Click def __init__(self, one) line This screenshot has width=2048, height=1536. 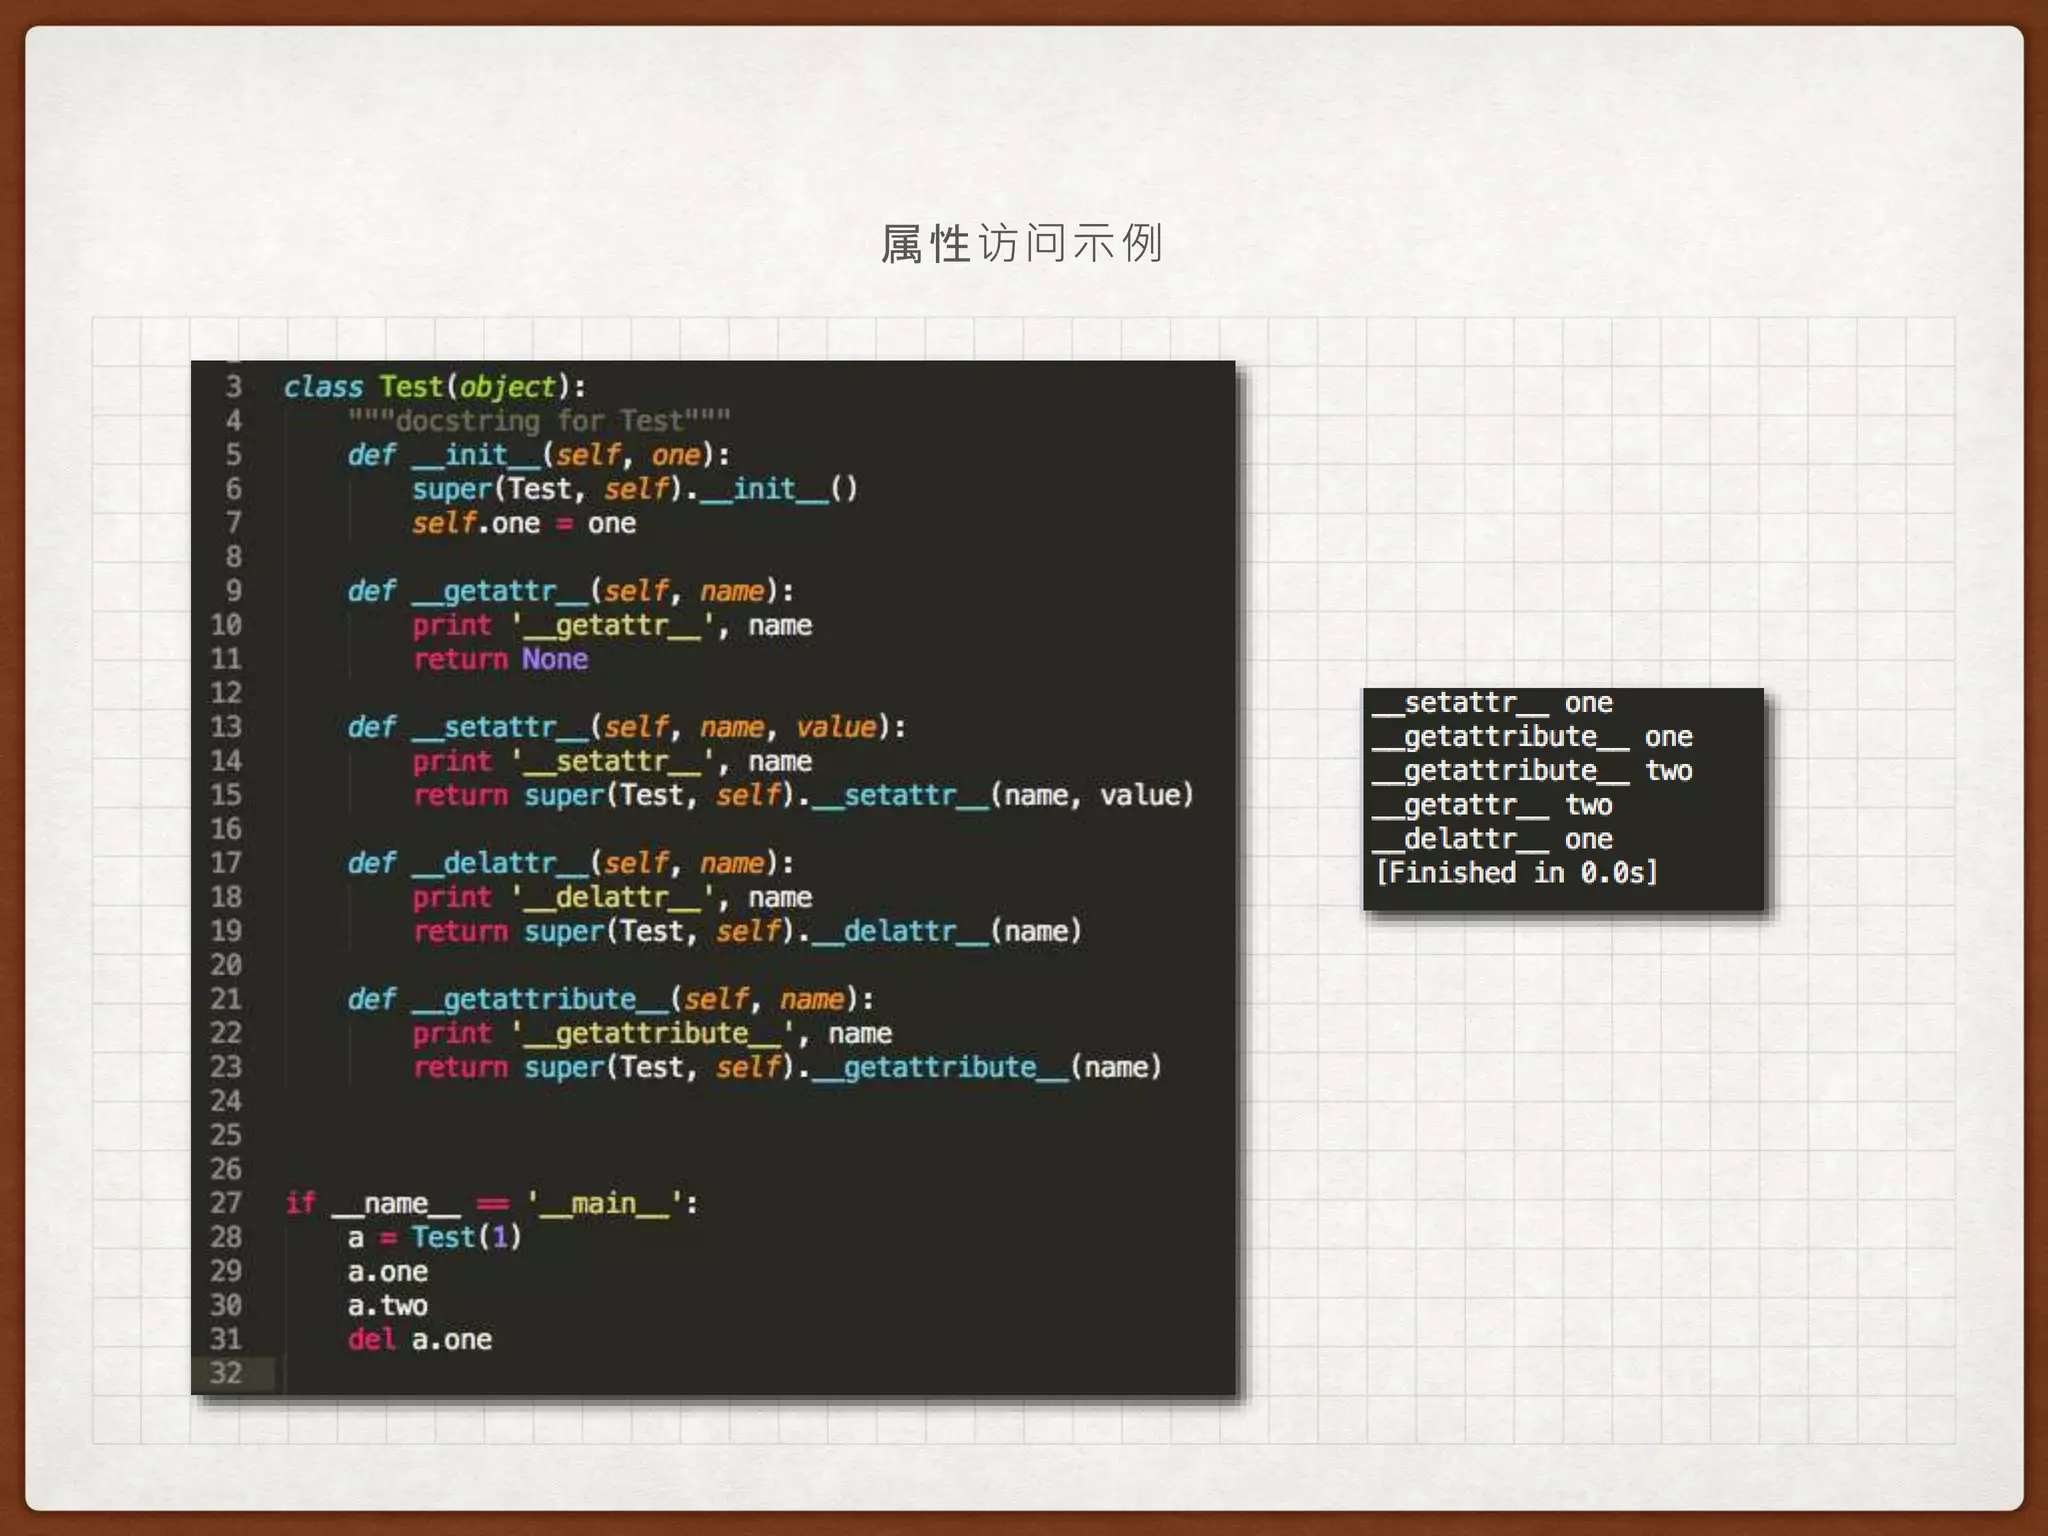click(x=539, y=455)
